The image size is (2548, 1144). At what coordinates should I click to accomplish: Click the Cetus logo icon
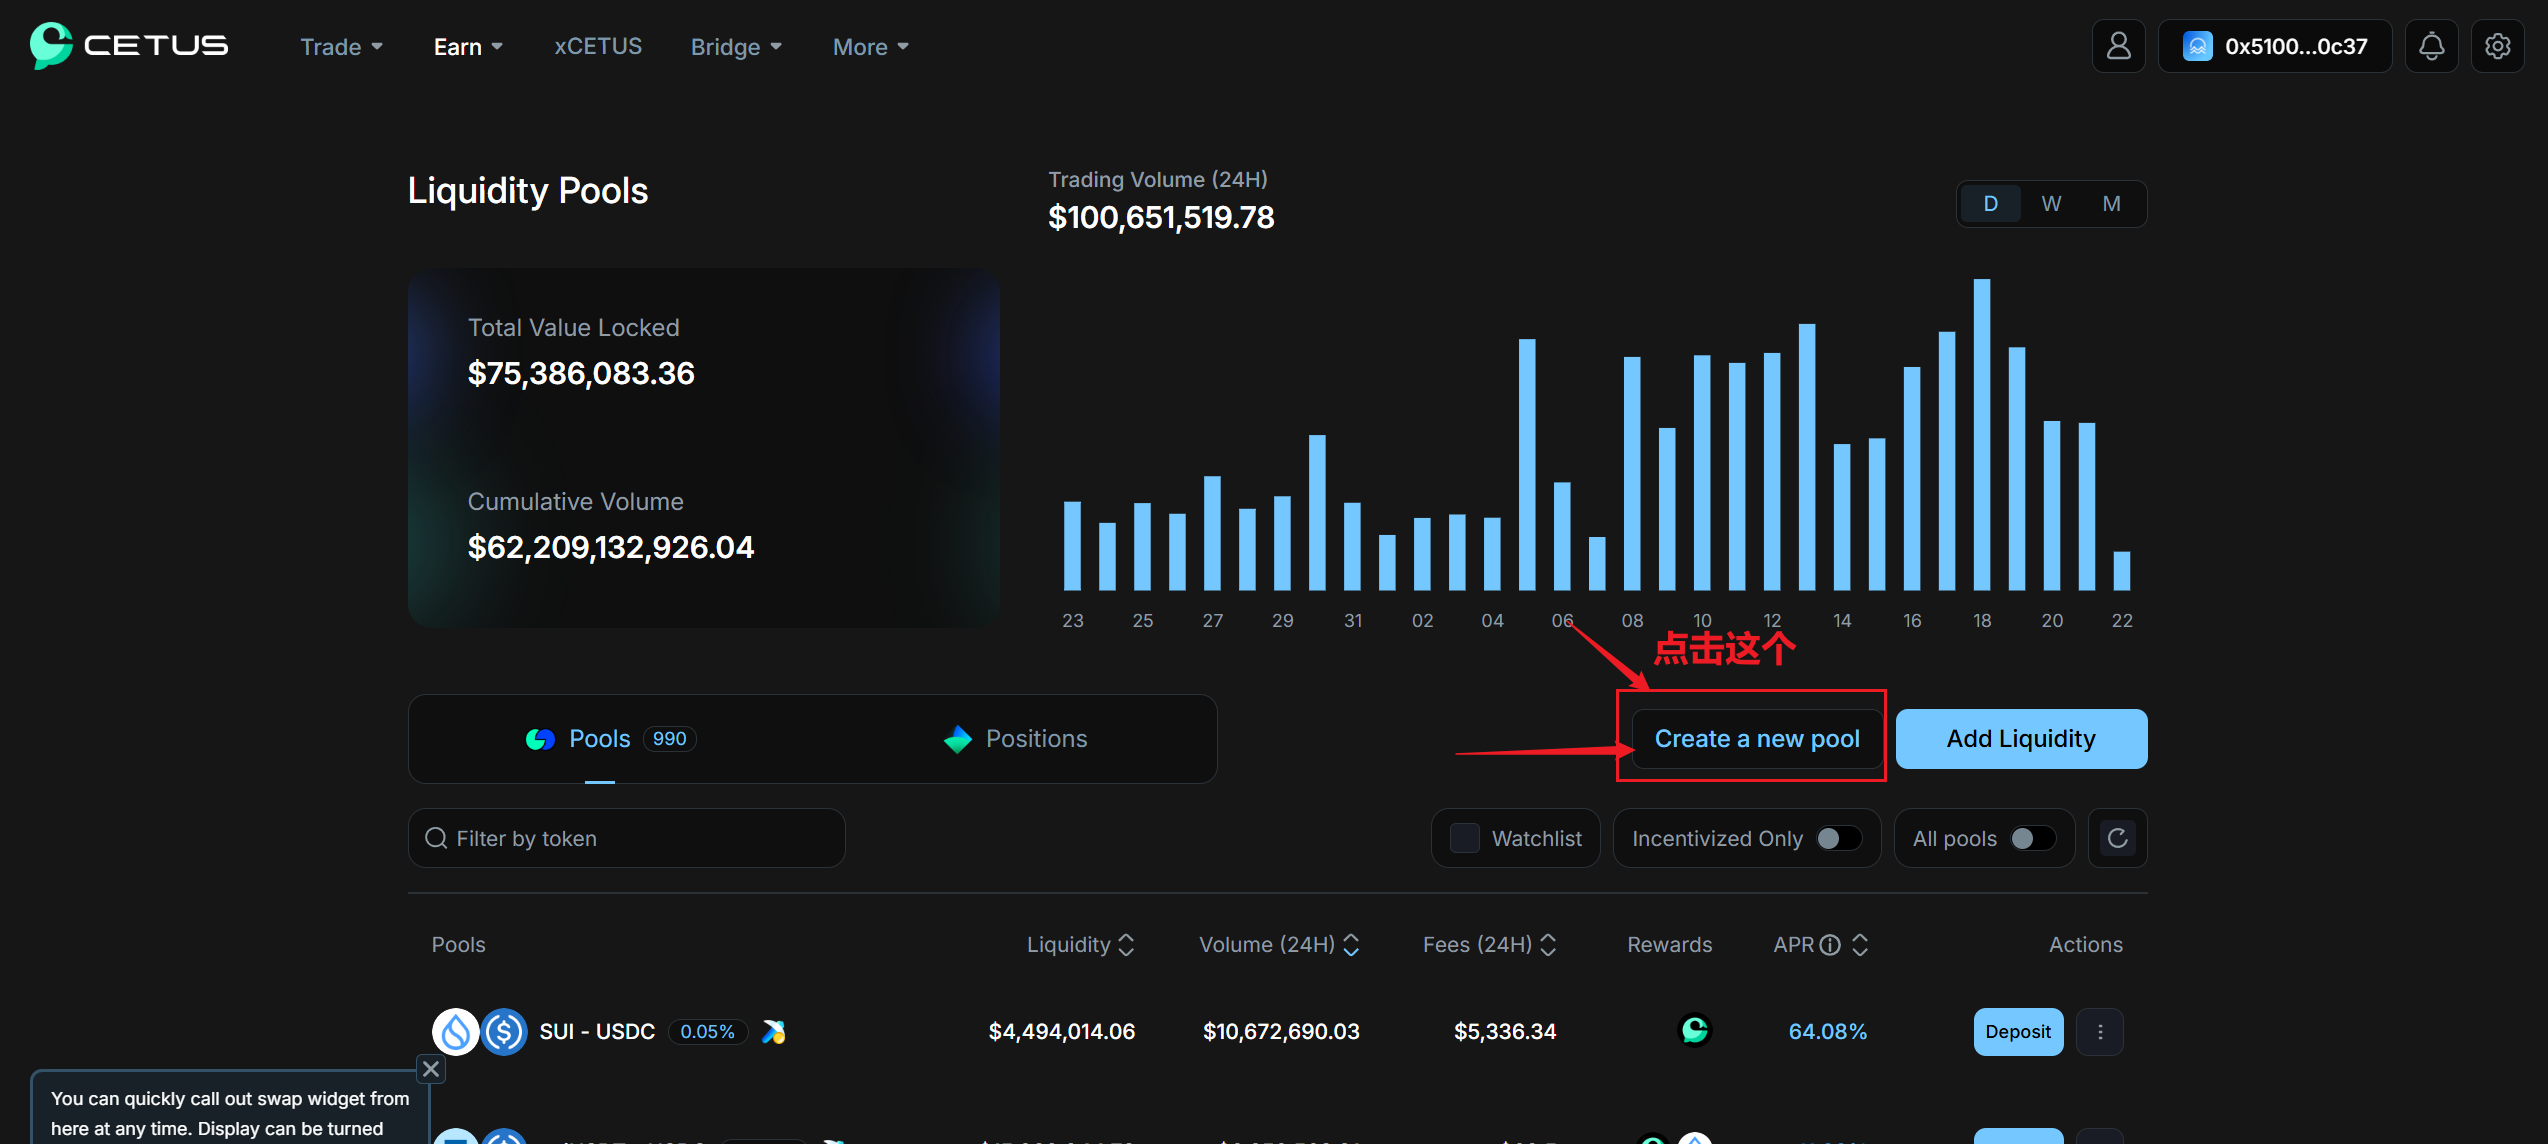51,45
